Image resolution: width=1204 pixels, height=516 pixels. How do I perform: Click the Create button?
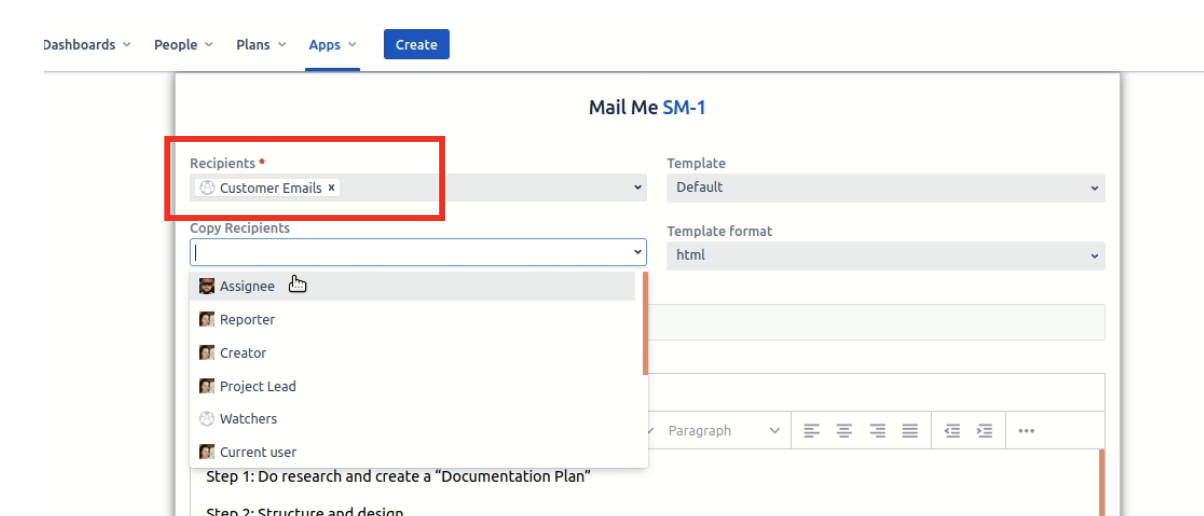(x=416, y=45)
